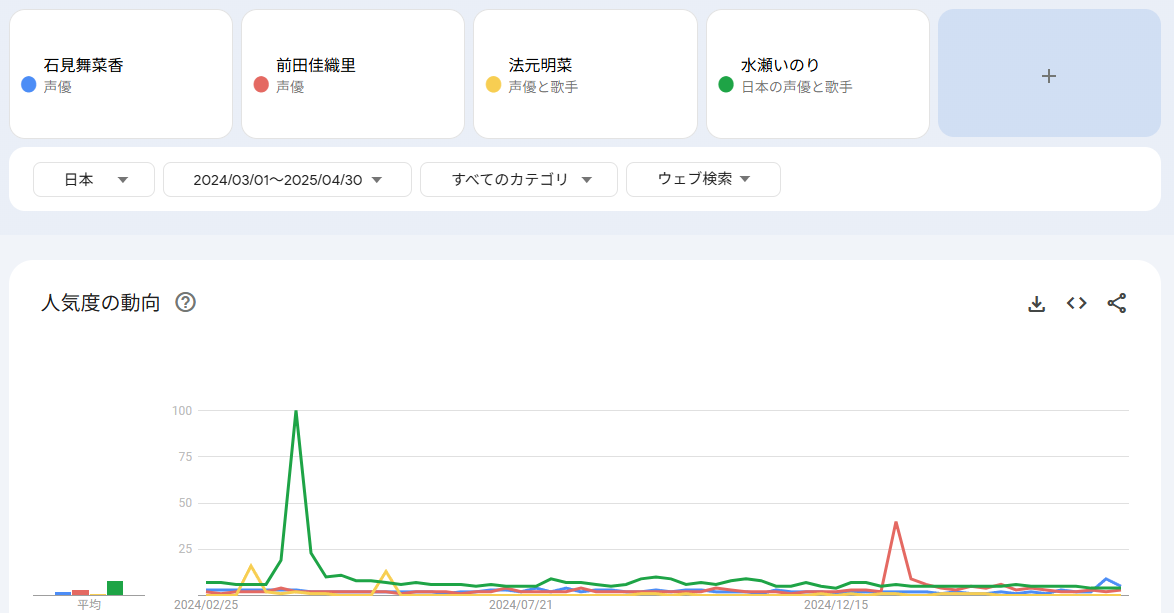
Task: Click the plus to add comparison
Action: point(1048,76)
